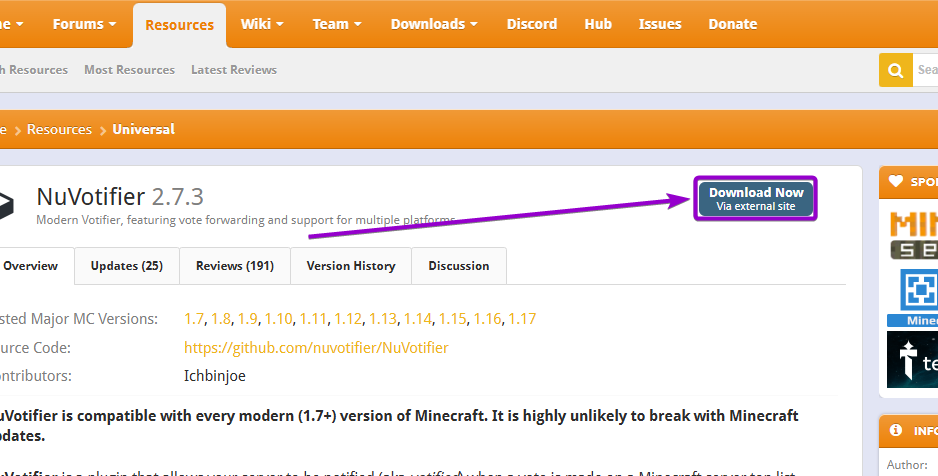The width and height of the screenshot is (938, 476).
Task: Open the Issues nav item
Action: [x=660, y=24]
